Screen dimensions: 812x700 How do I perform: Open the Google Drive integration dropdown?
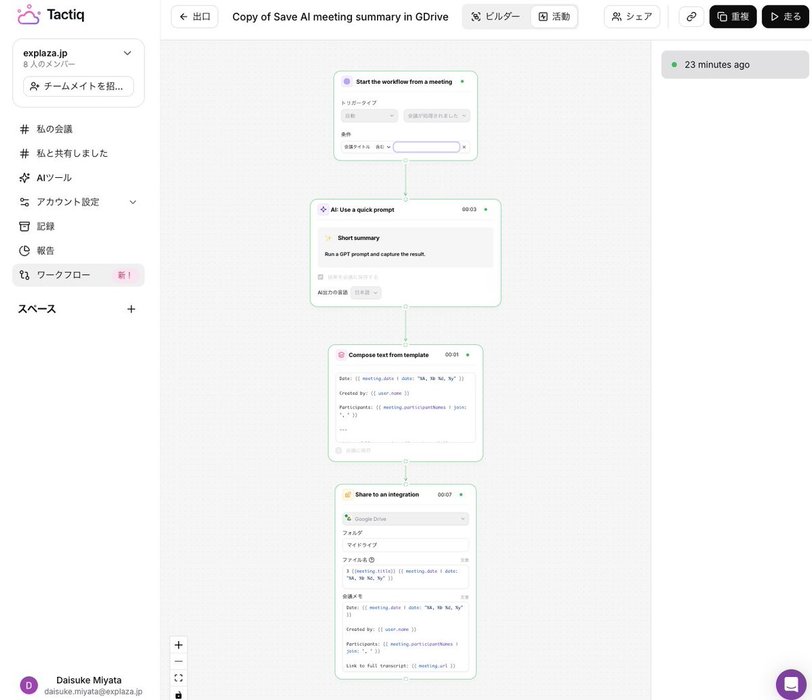405,519
